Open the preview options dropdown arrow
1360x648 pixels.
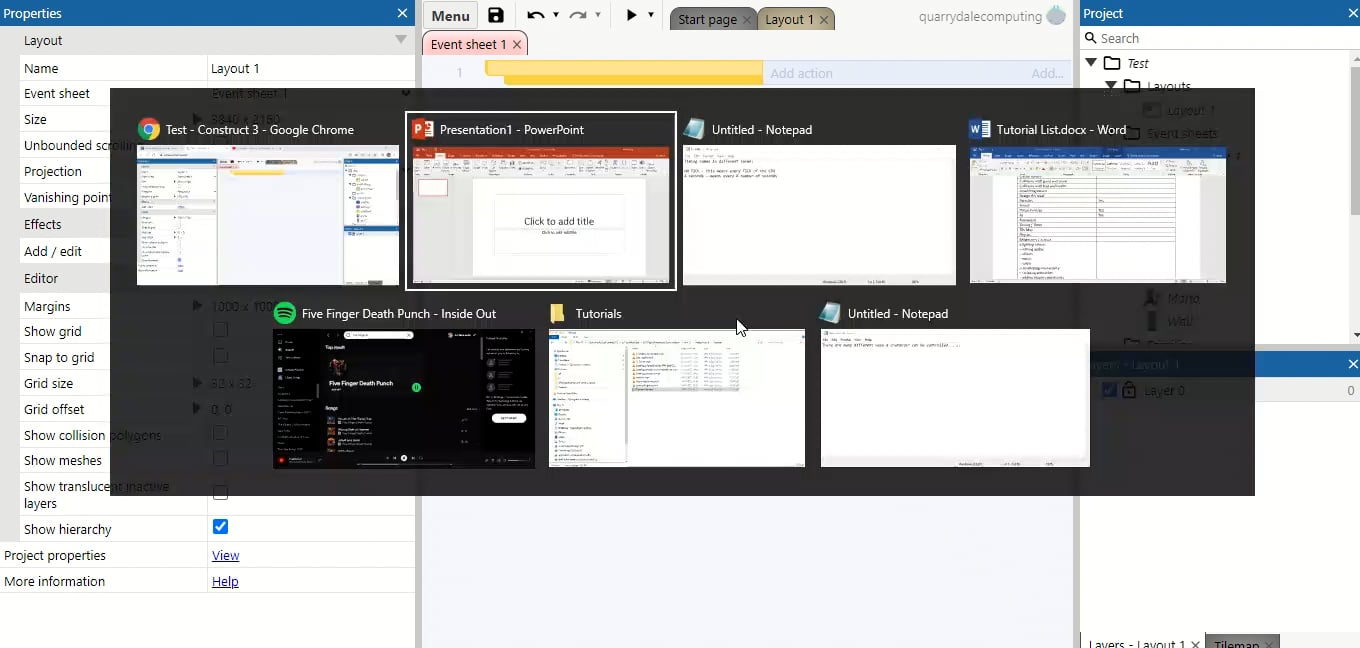pos(651,15)
